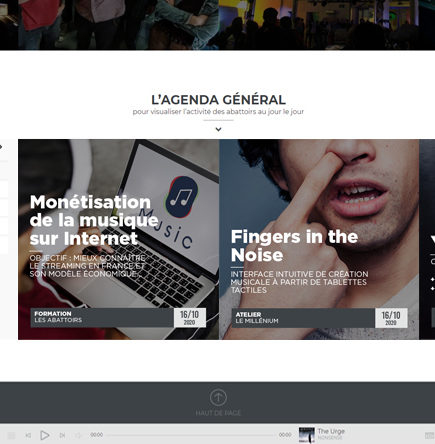
Task: Click the chevron below L'Agenda Général subtitle
Action: [218, 129]
